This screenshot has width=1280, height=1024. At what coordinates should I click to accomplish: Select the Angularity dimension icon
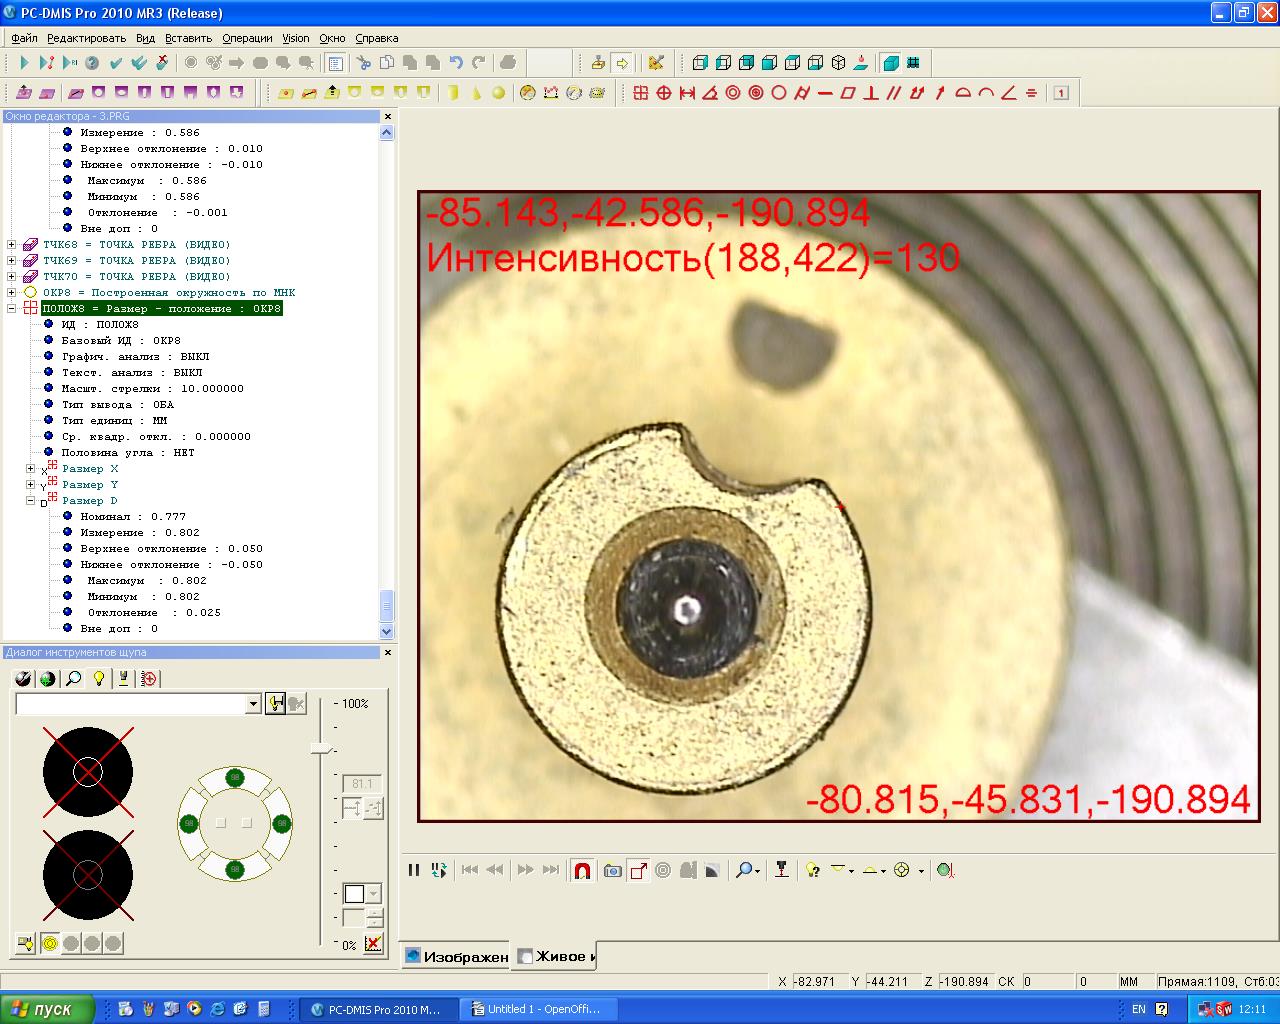1009,93
